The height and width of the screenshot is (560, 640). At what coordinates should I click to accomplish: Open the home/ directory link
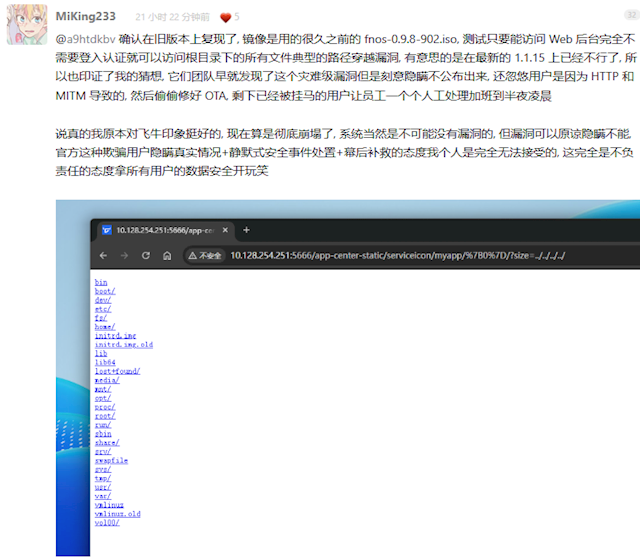click(x=105, y=326)
